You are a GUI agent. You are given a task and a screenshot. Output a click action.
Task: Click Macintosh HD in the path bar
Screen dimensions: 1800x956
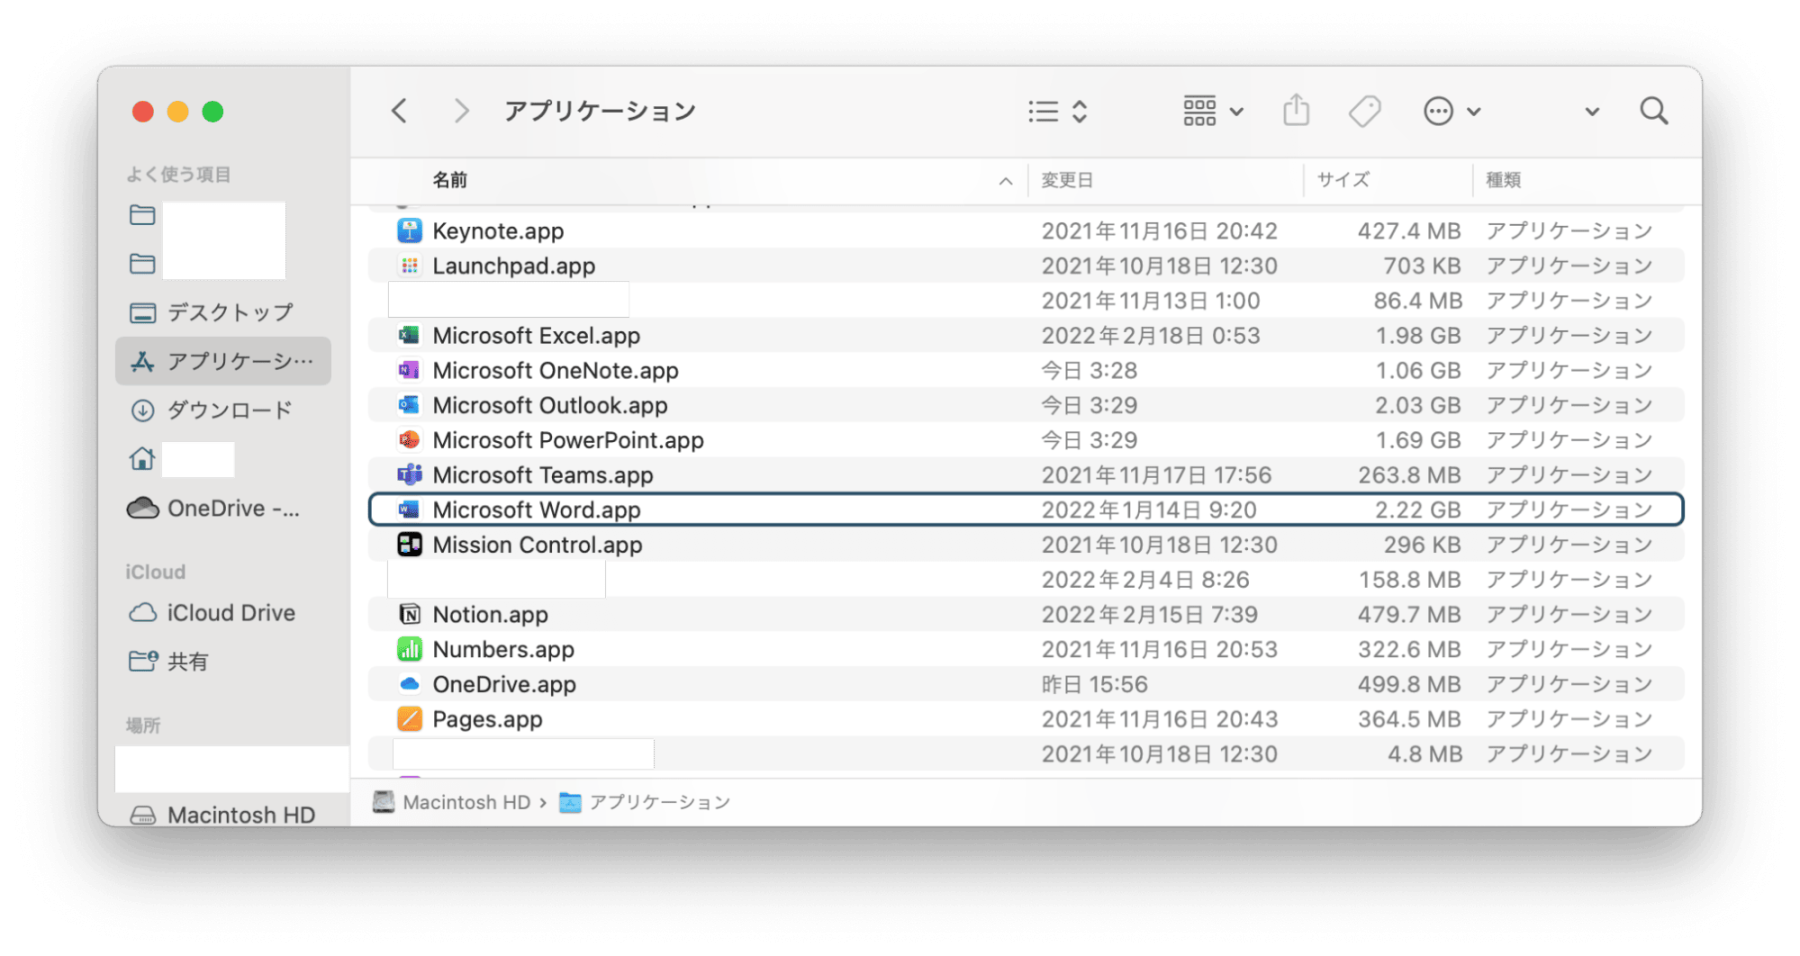click(x=452, y=802)
